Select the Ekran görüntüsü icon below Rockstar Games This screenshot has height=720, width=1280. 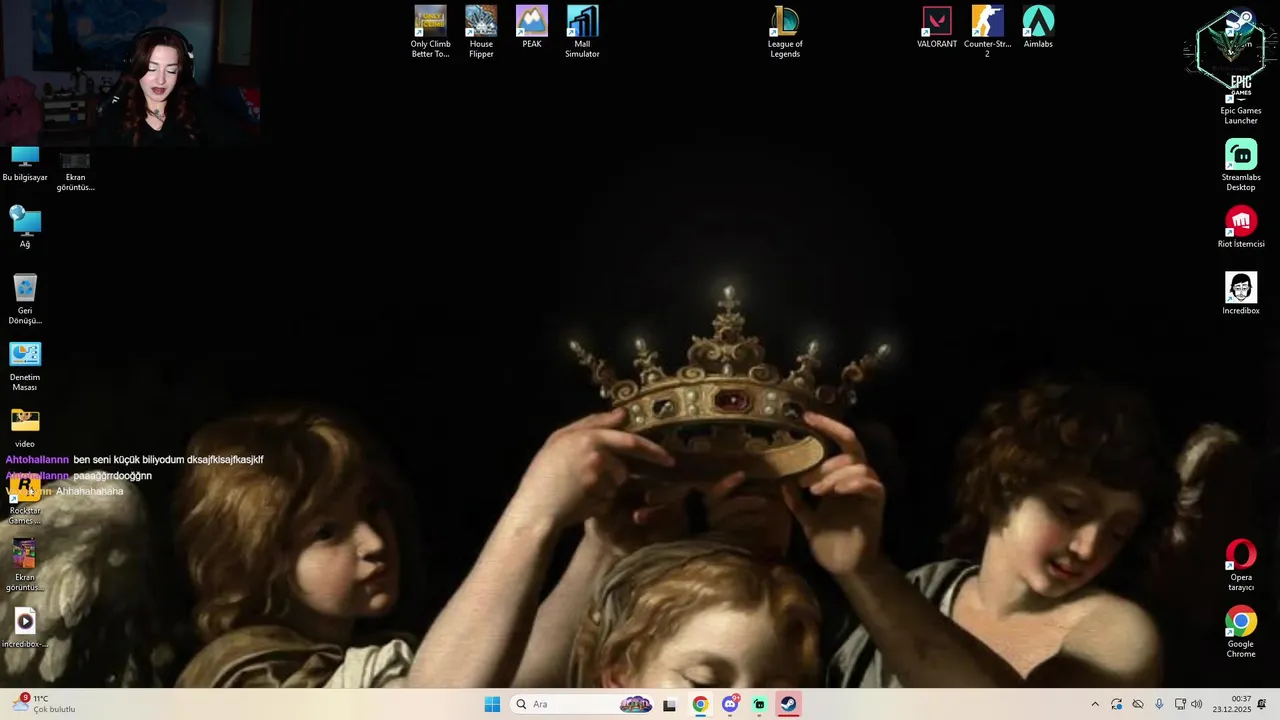(x=25, y=565)
